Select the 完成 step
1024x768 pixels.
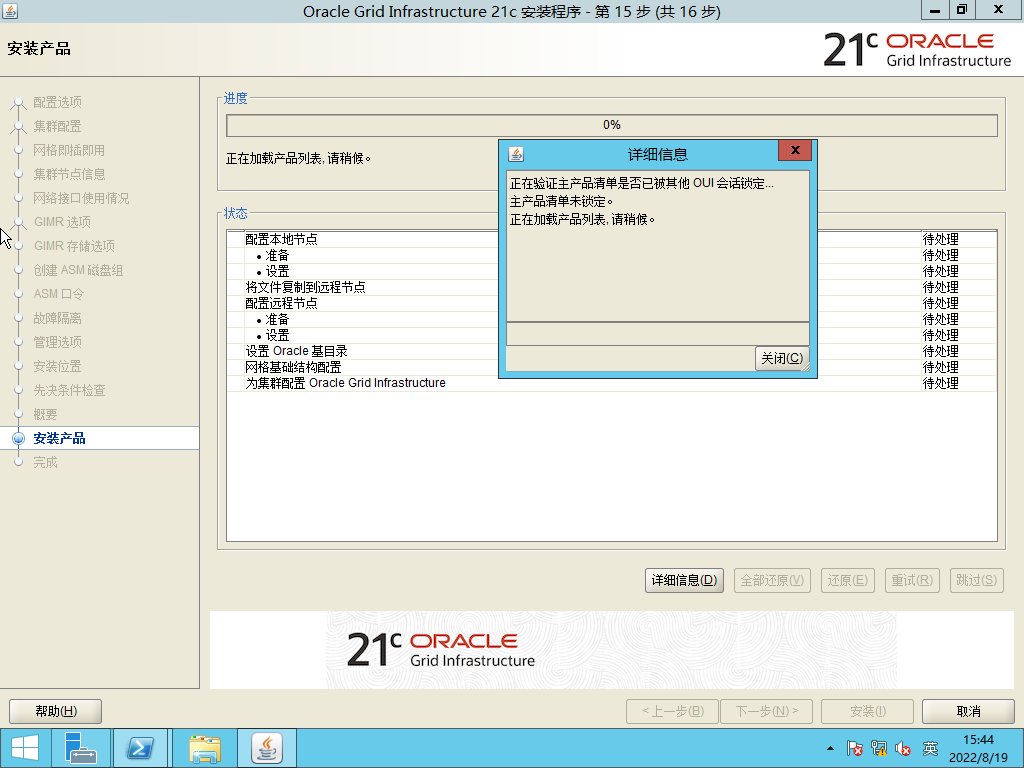(x=45, y=462)
